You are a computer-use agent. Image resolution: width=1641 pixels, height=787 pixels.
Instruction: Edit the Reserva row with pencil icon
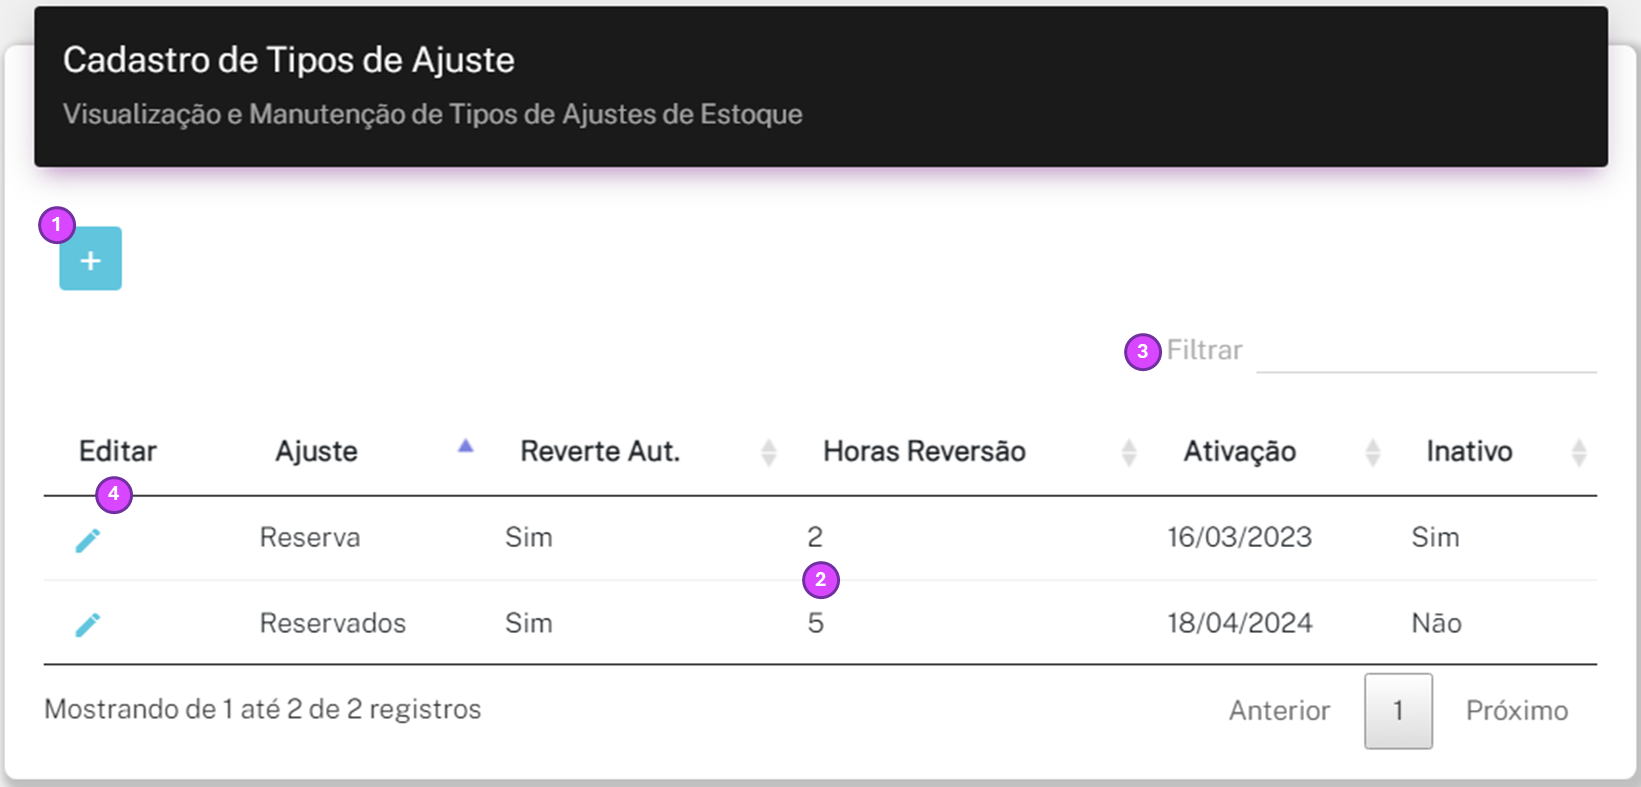88,540
